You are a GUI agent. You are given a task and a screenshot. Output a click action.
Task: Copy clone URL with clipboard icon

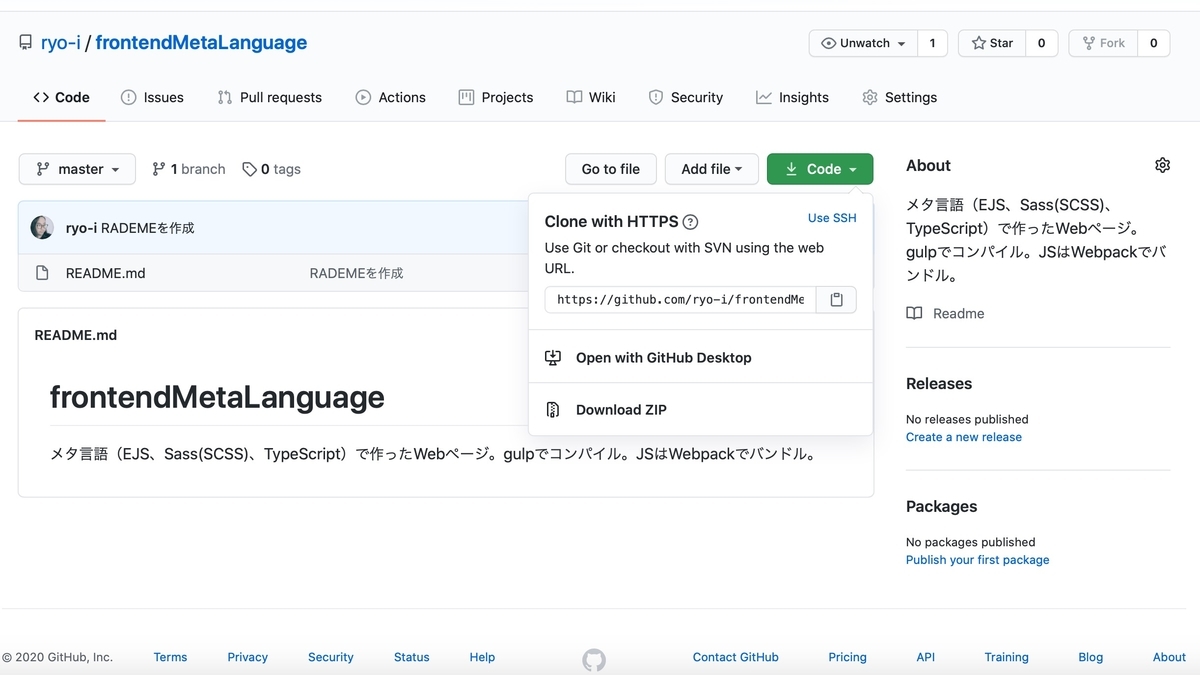pyautogui.click(x=837, y=299)
